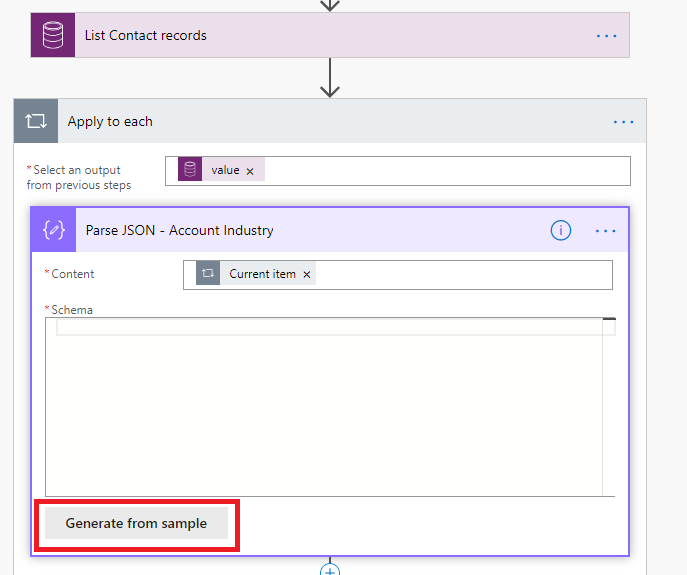This screenshot has width=687, height=575.
Task: Click the List Contact records database icon
Action: click(53, 35)
